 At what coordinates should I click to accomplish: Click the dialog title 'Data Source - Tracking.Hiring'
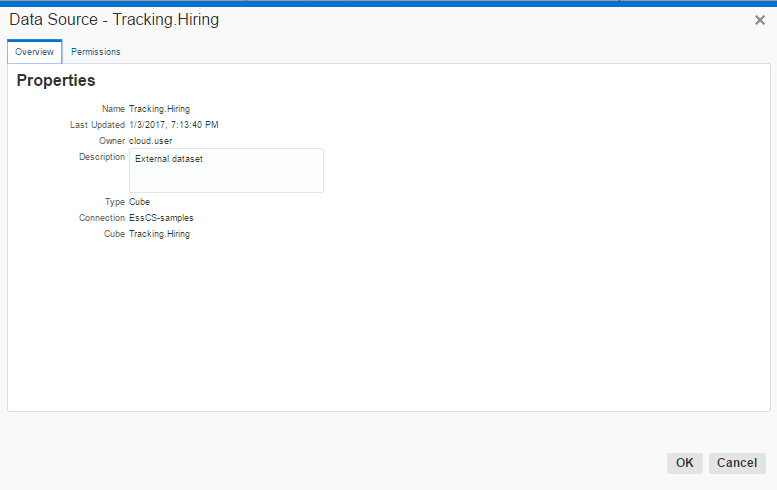point(114,20)
